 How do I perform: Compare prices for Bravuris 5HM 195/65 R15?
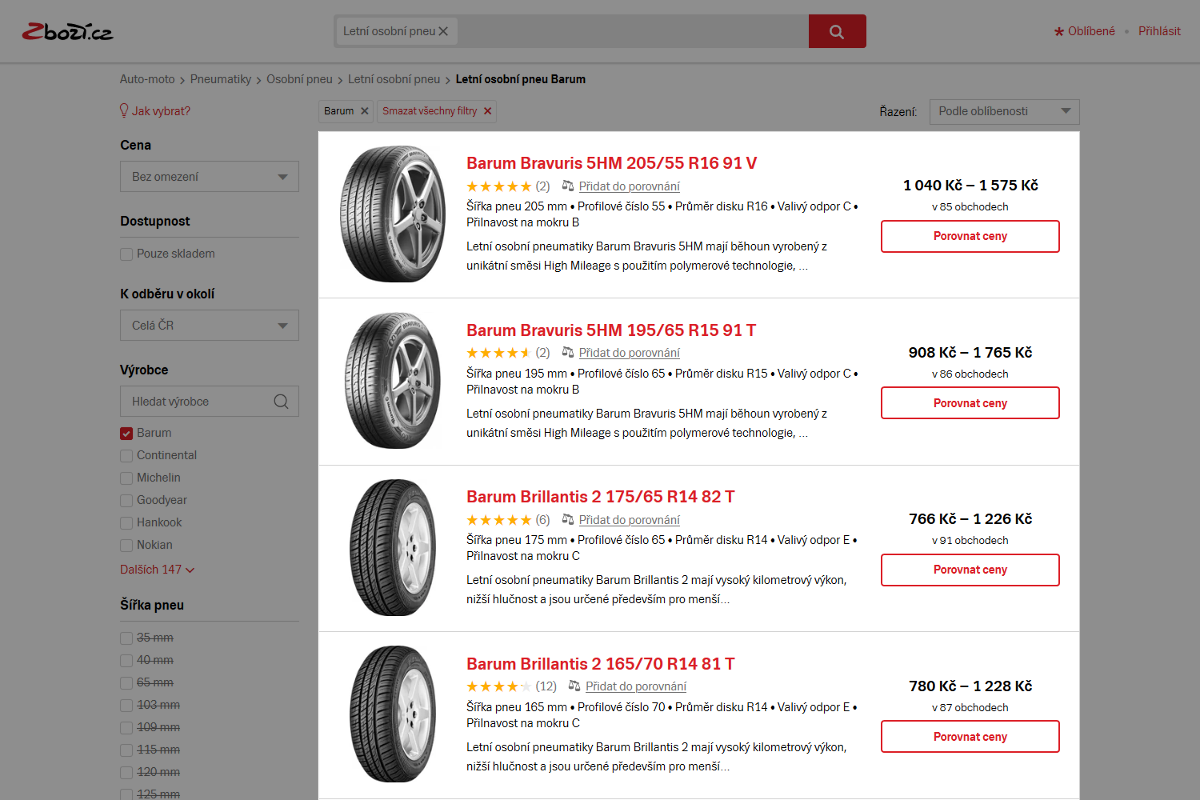(970, 403)
